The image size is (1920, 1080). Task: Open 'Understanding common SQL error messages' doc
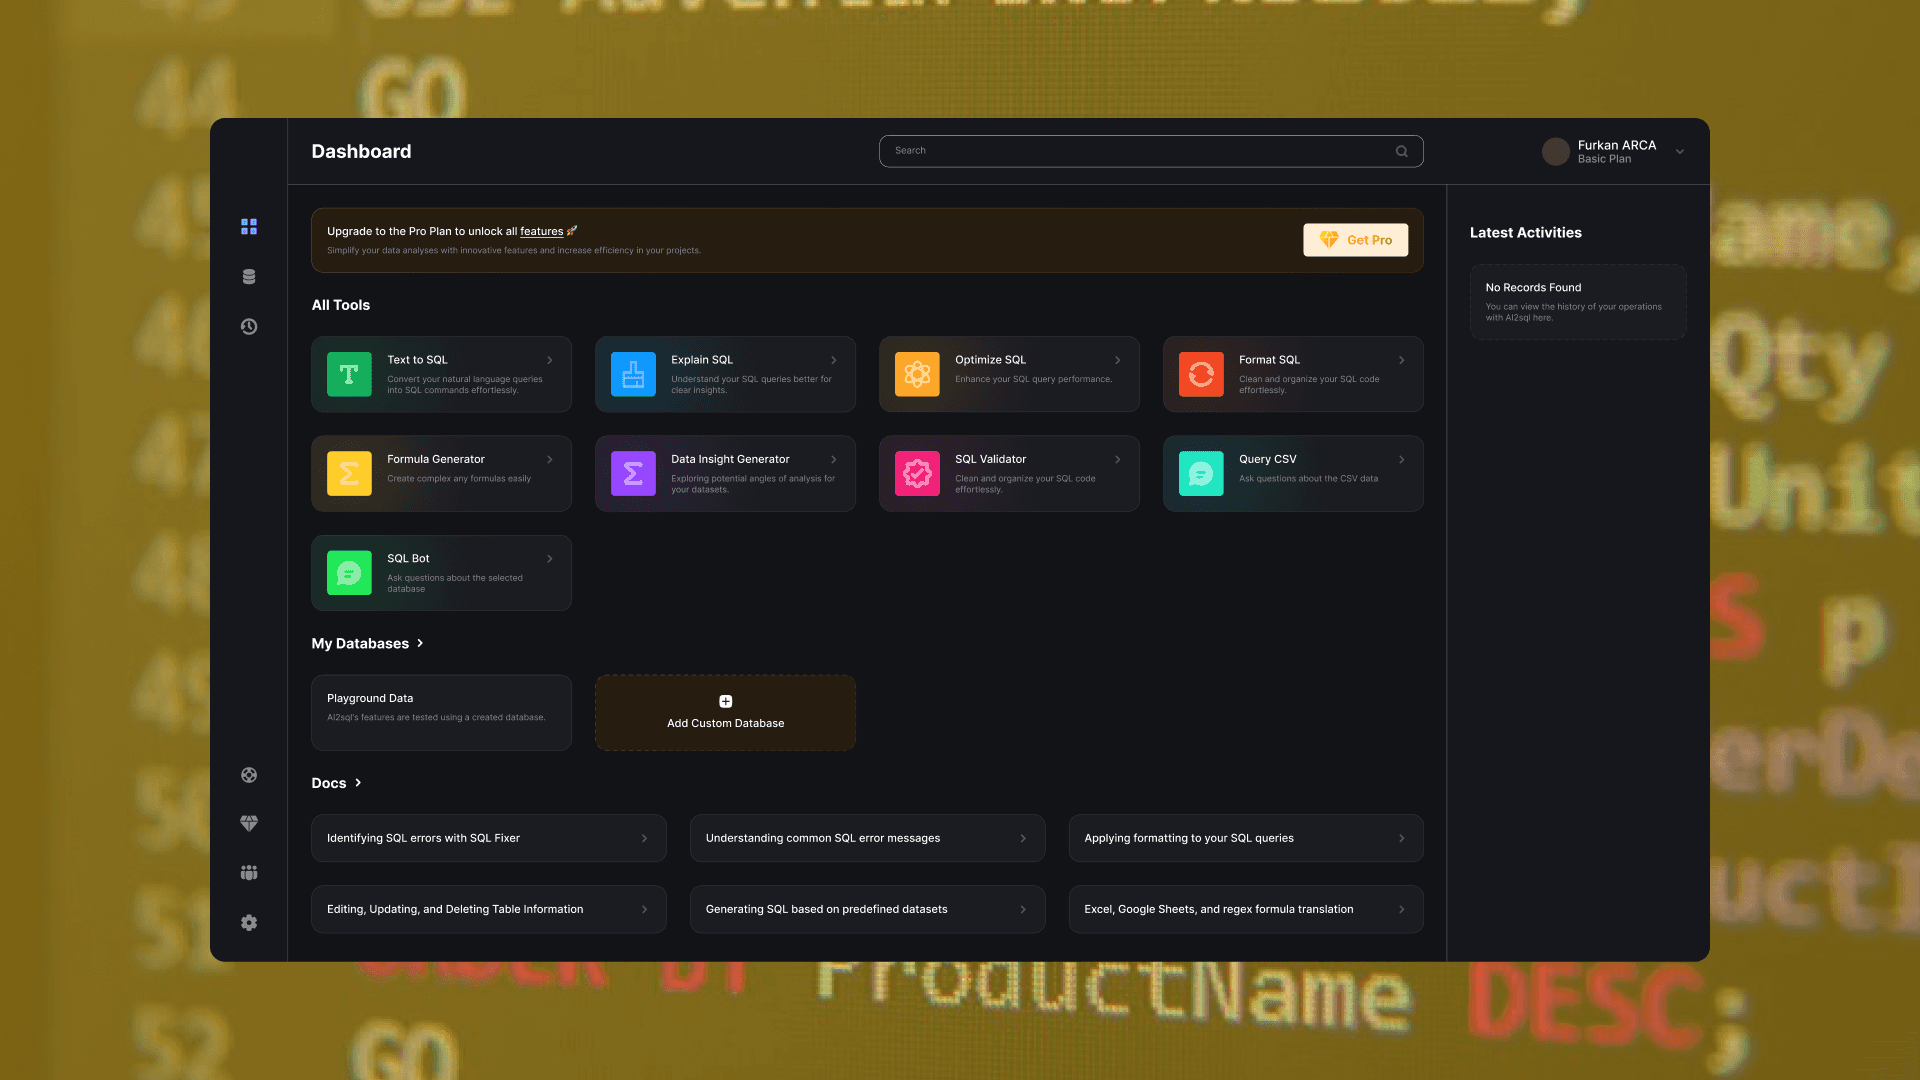(868, 838)
